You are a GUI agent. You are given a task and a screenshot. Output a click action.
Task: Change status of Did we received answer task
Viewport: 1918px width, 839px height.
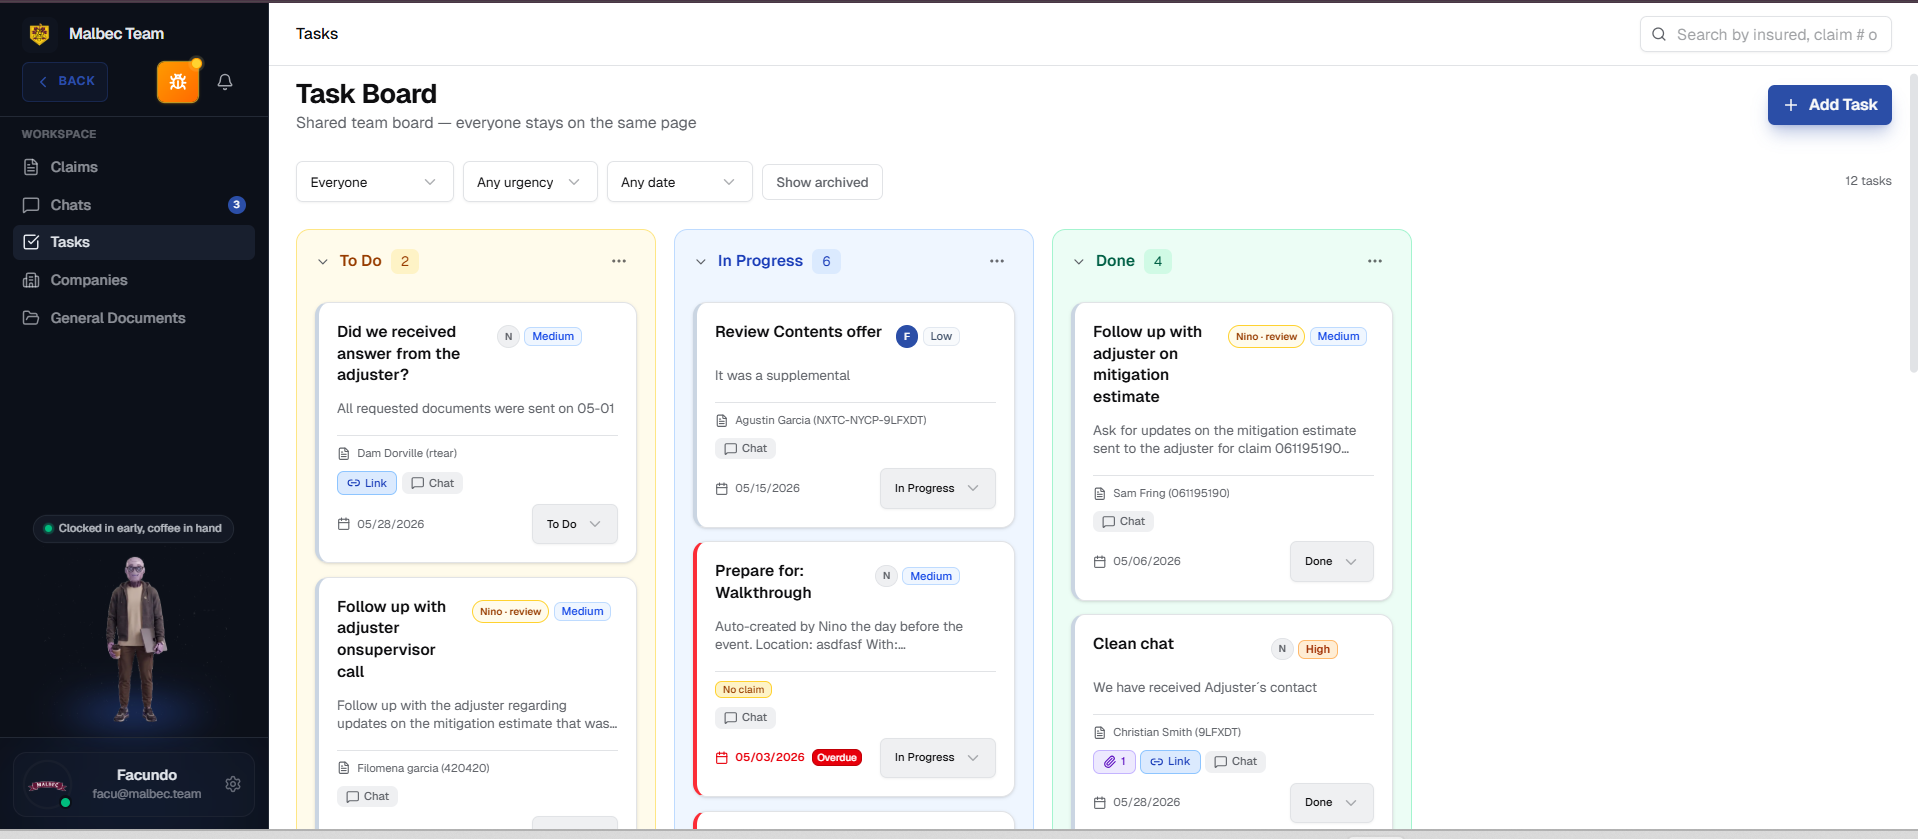(x=575, y=524)
